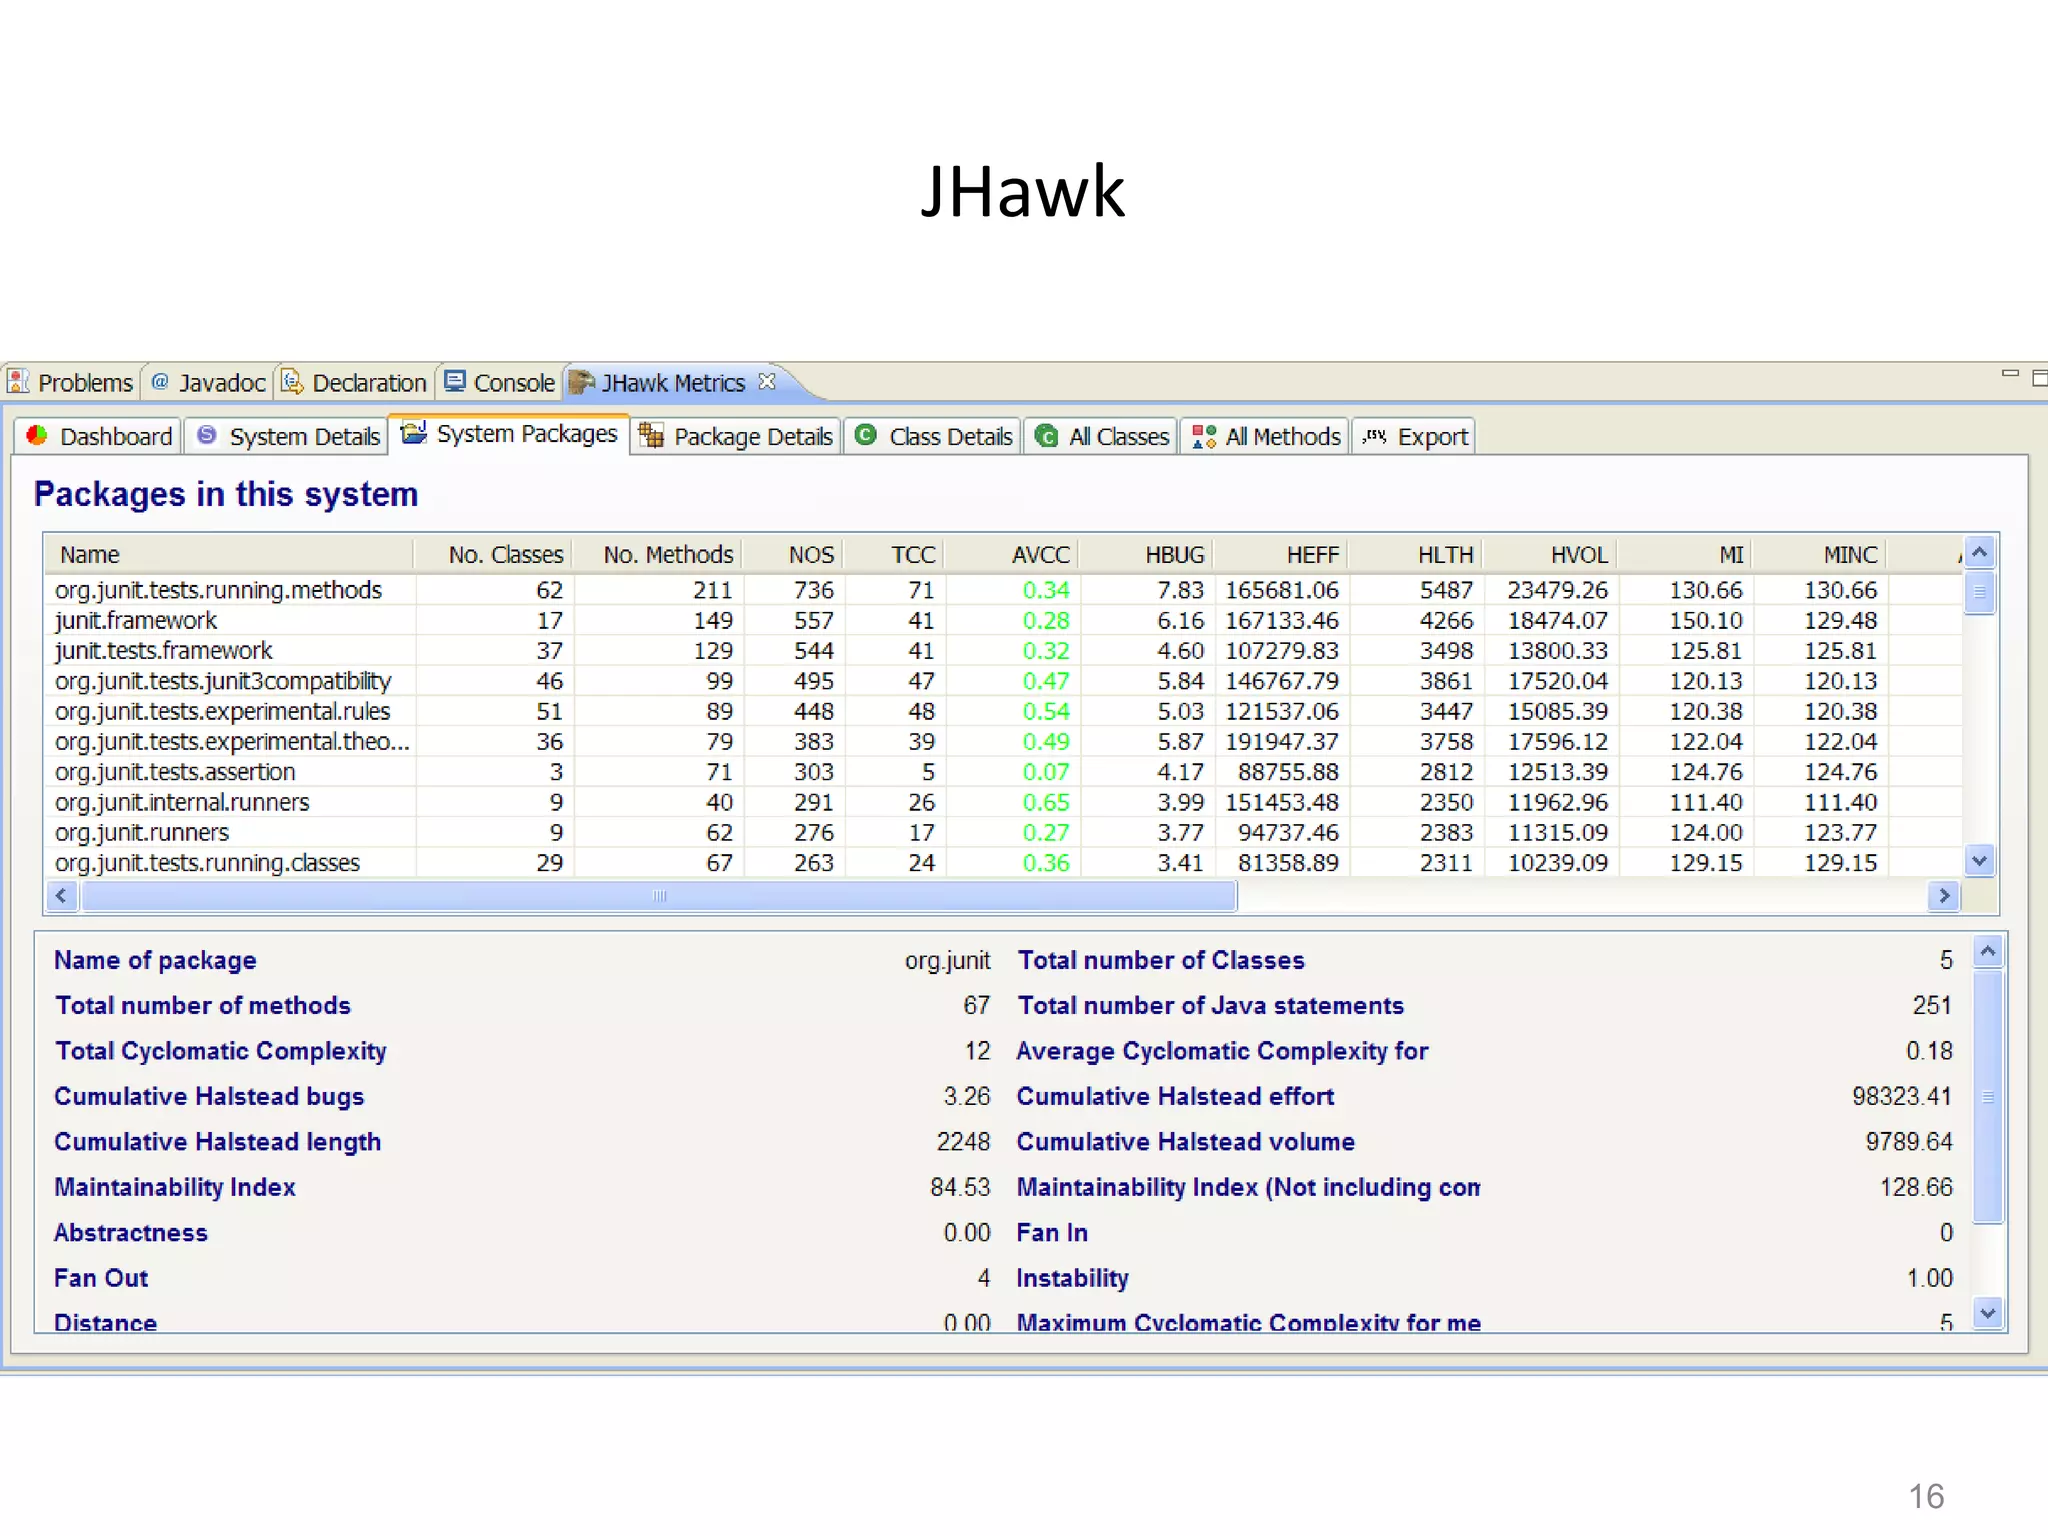Open the System Details tab
This screenshot has height=1536, width=2048.
[288, 436]
